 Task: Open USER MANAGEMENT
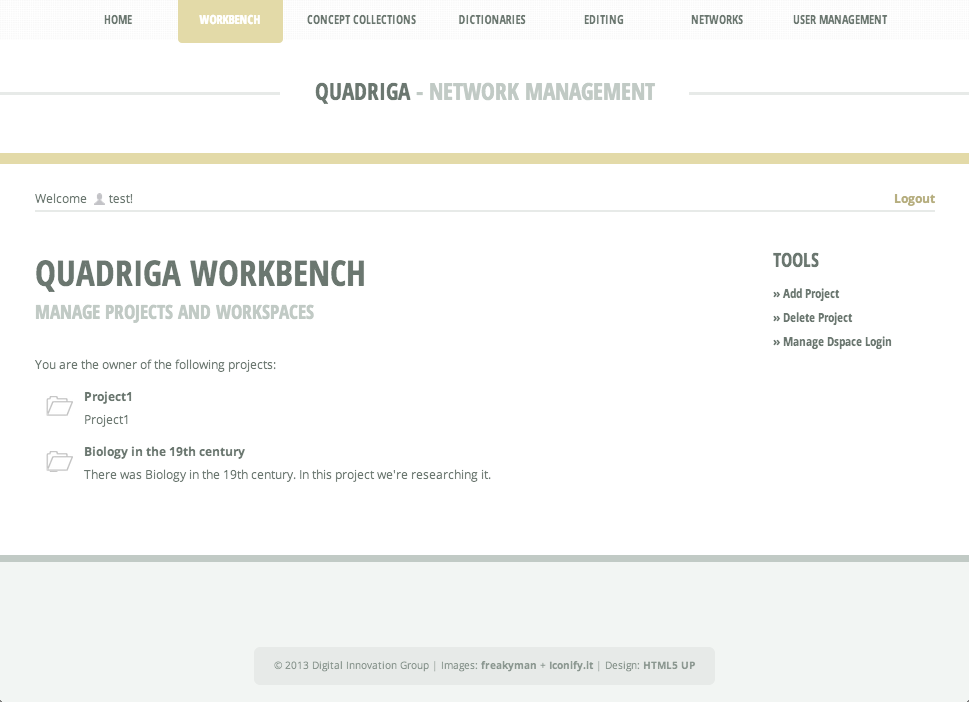click(x=839, y=20)
